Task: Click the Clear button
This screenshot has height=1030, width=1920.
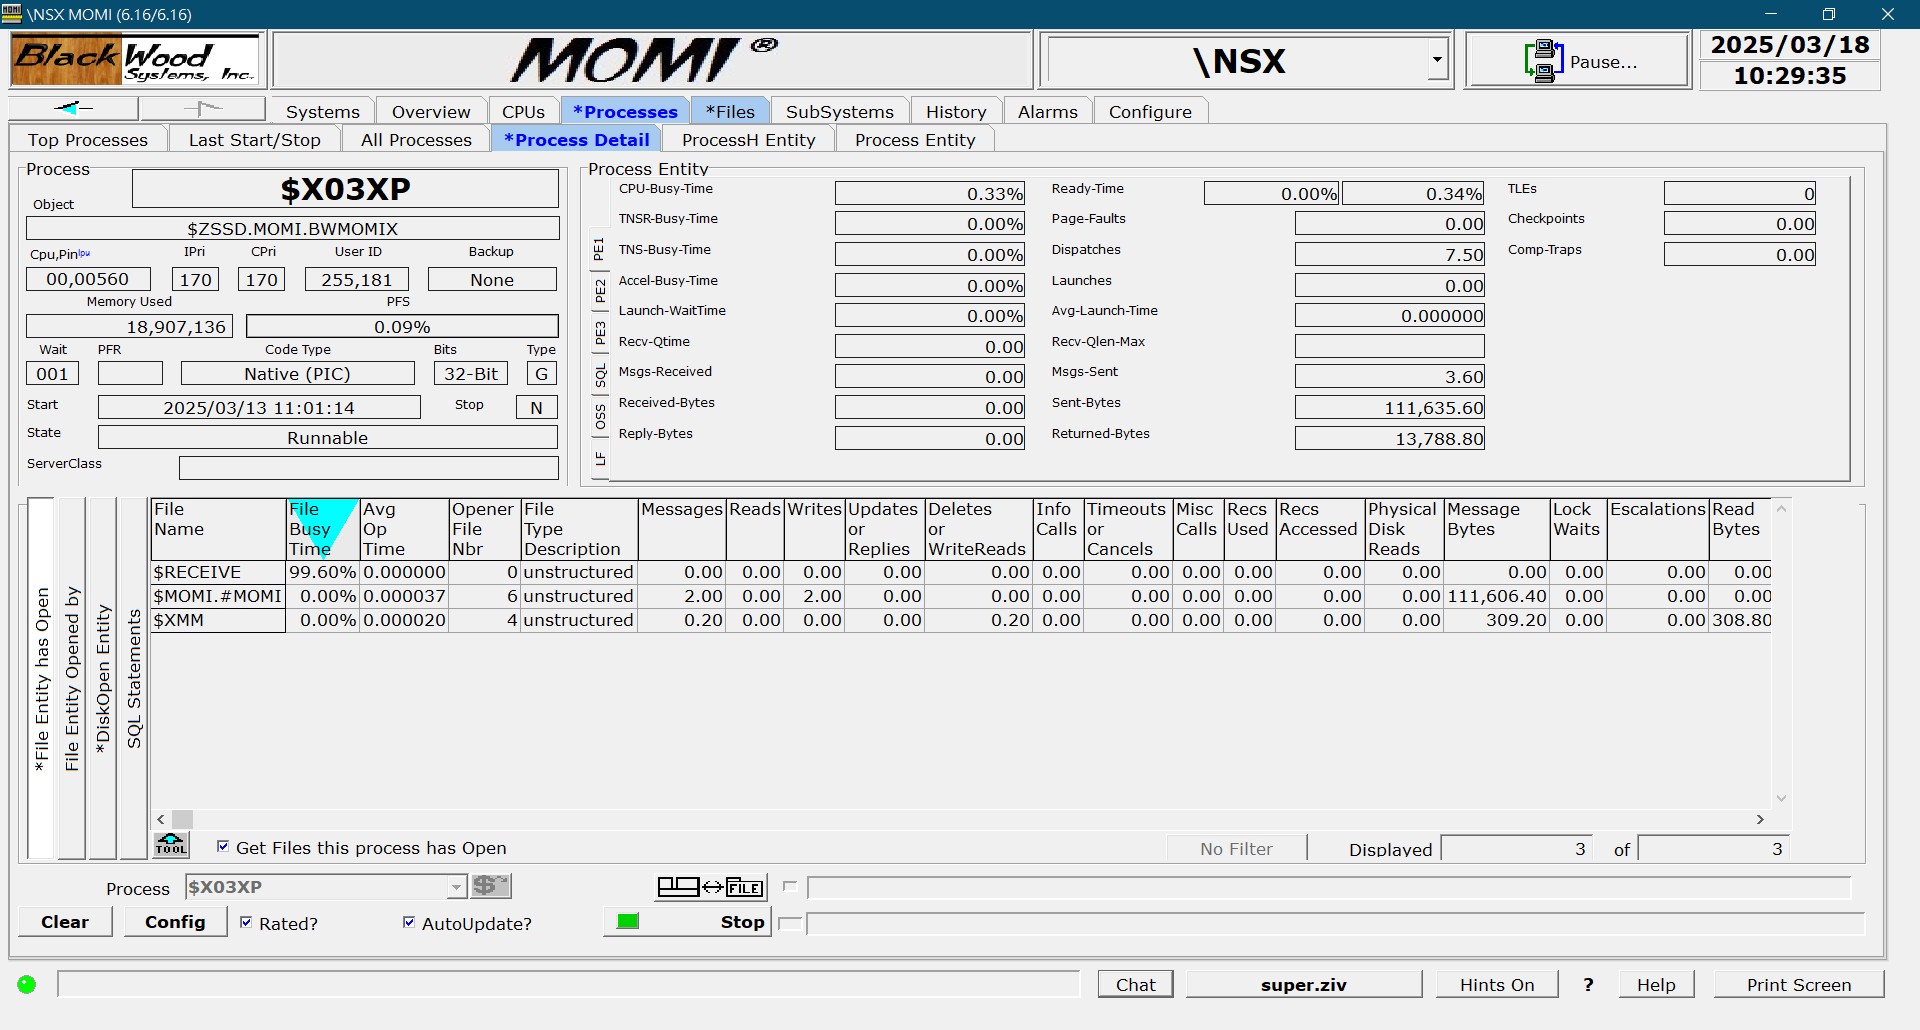Action: pyautogui.click(x=65, y=921)
